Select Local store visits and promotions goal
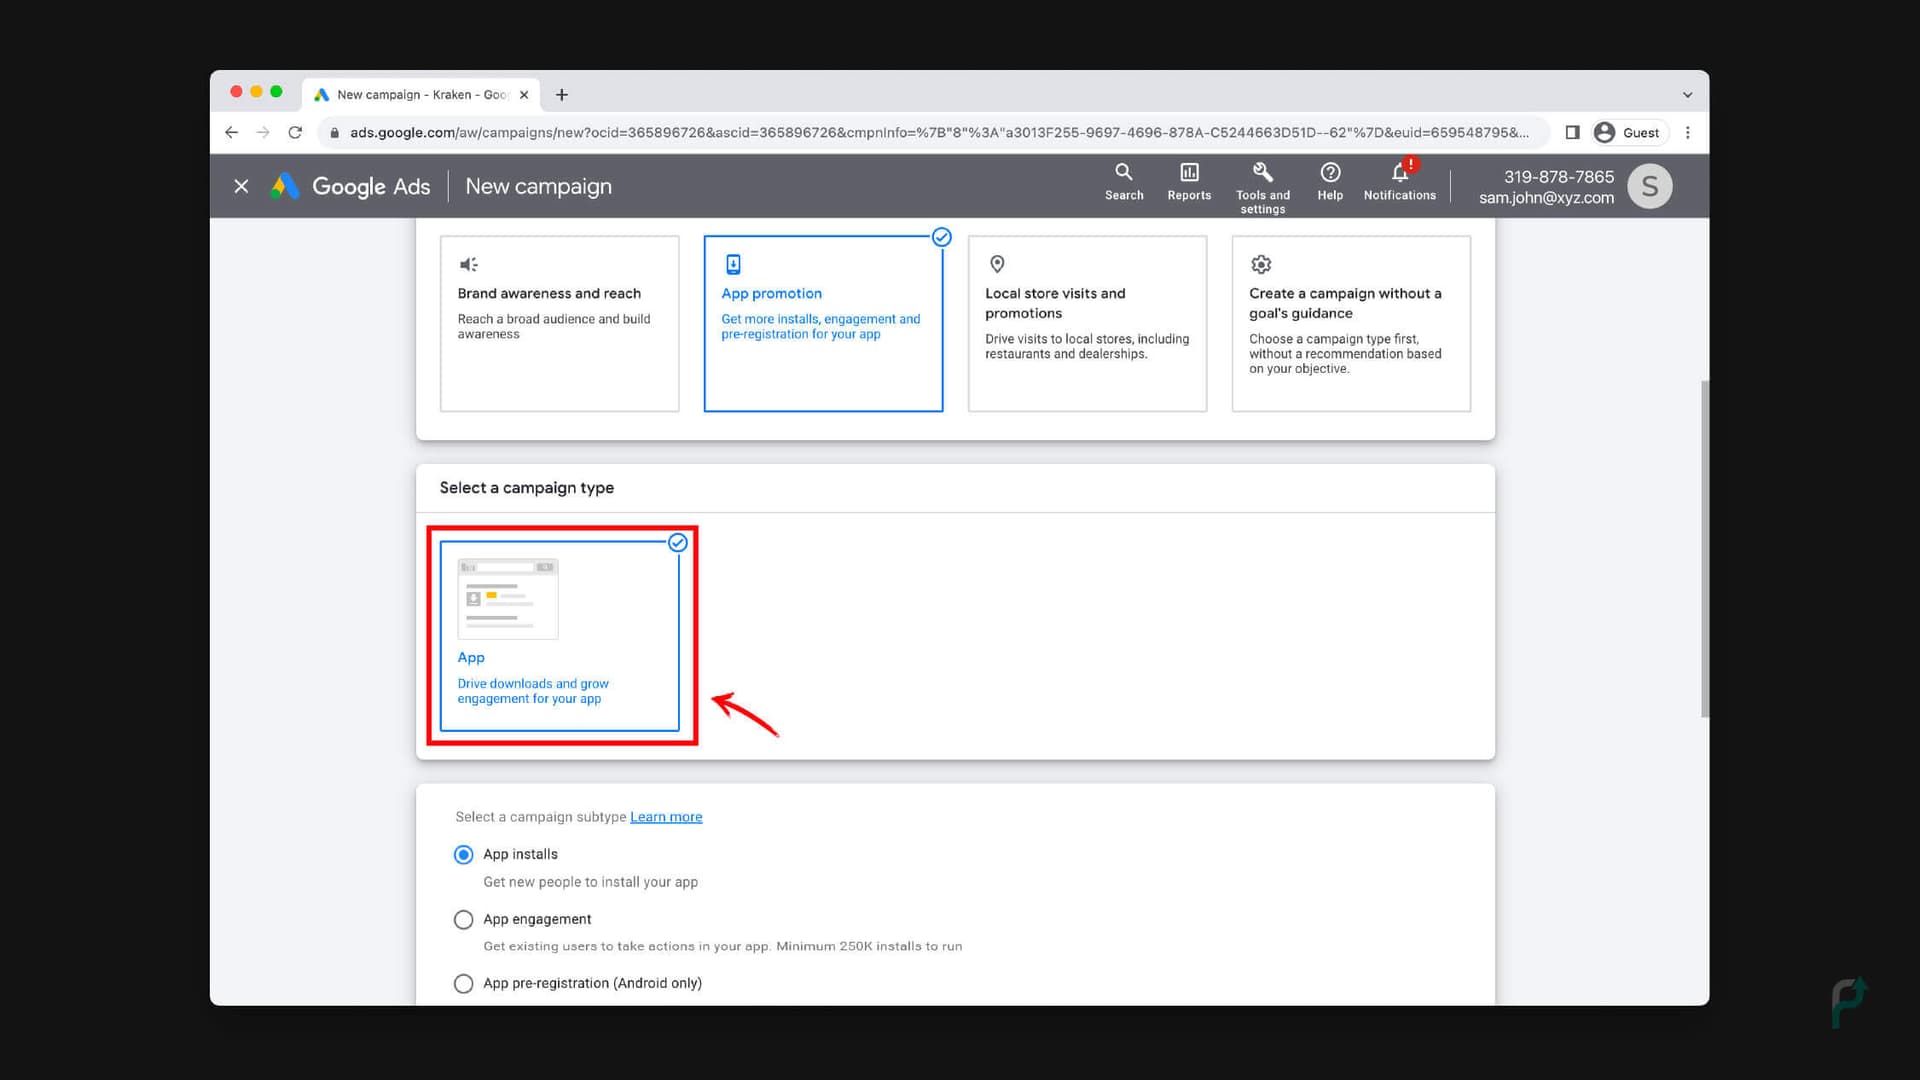Viewport: 1920px width, 1080px height. tap(1088, 323)
